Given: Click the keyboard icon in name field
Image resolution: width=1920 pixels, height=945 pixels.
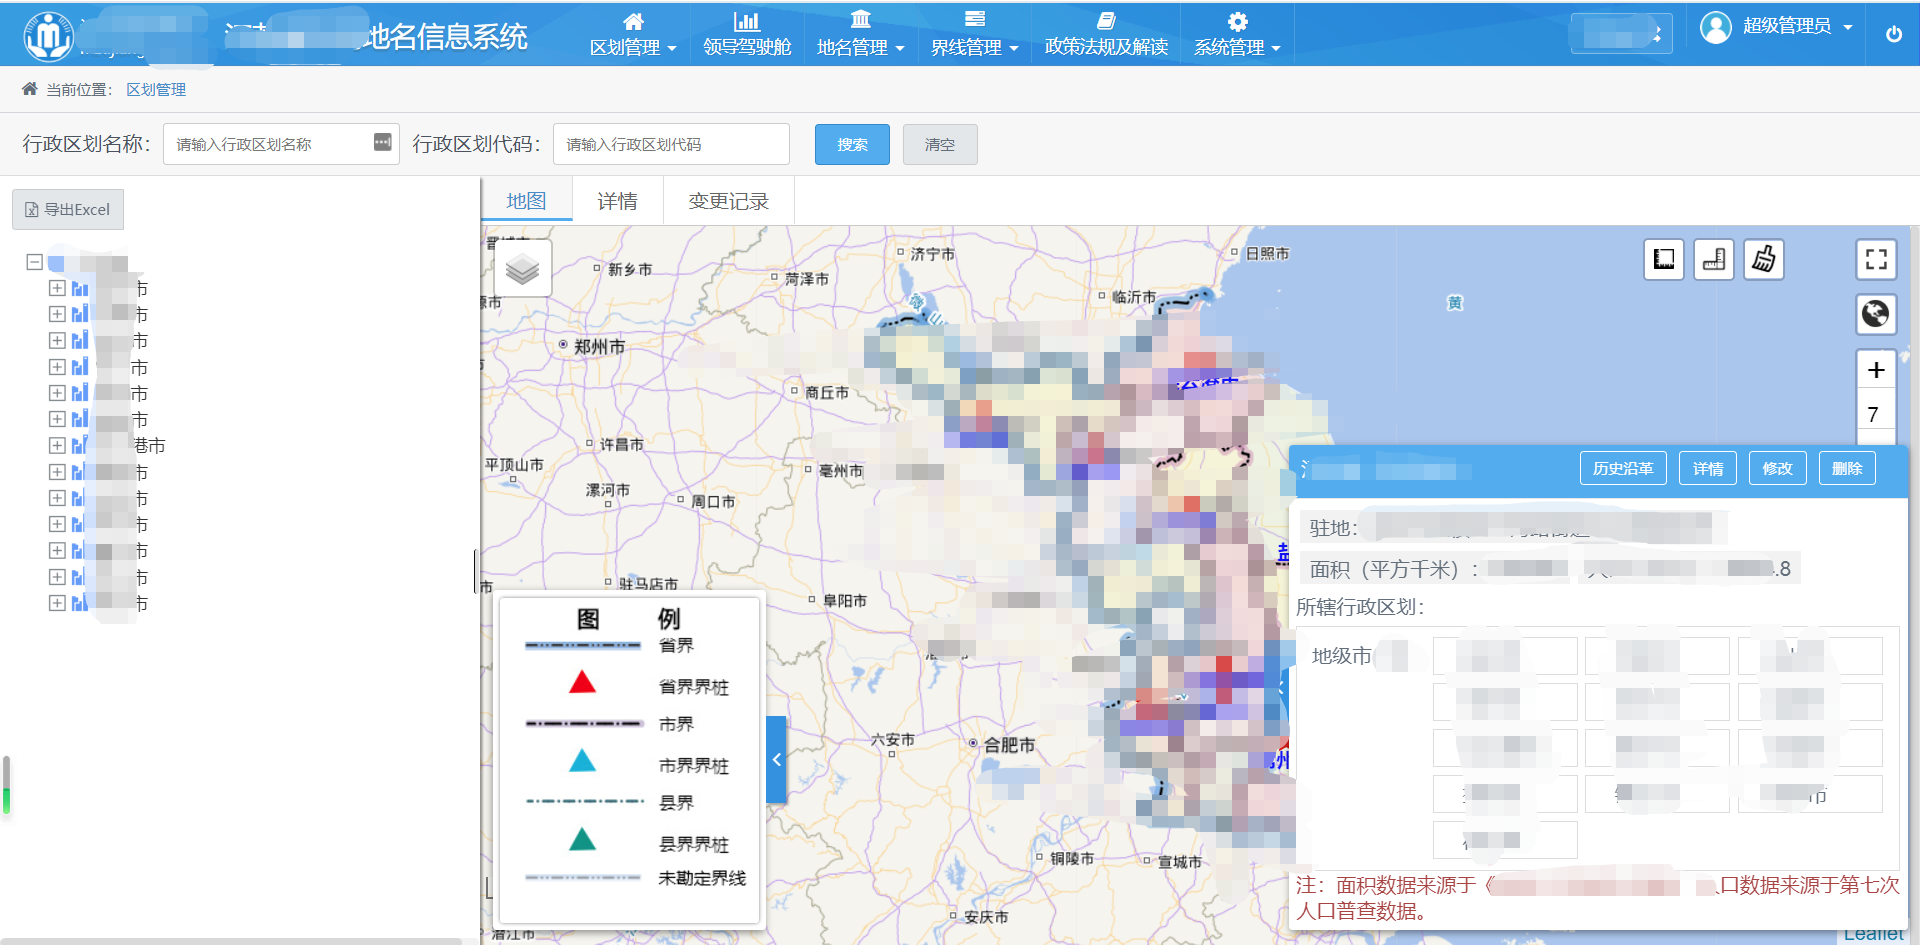Looking at the screenshot, I should (382, 143).
